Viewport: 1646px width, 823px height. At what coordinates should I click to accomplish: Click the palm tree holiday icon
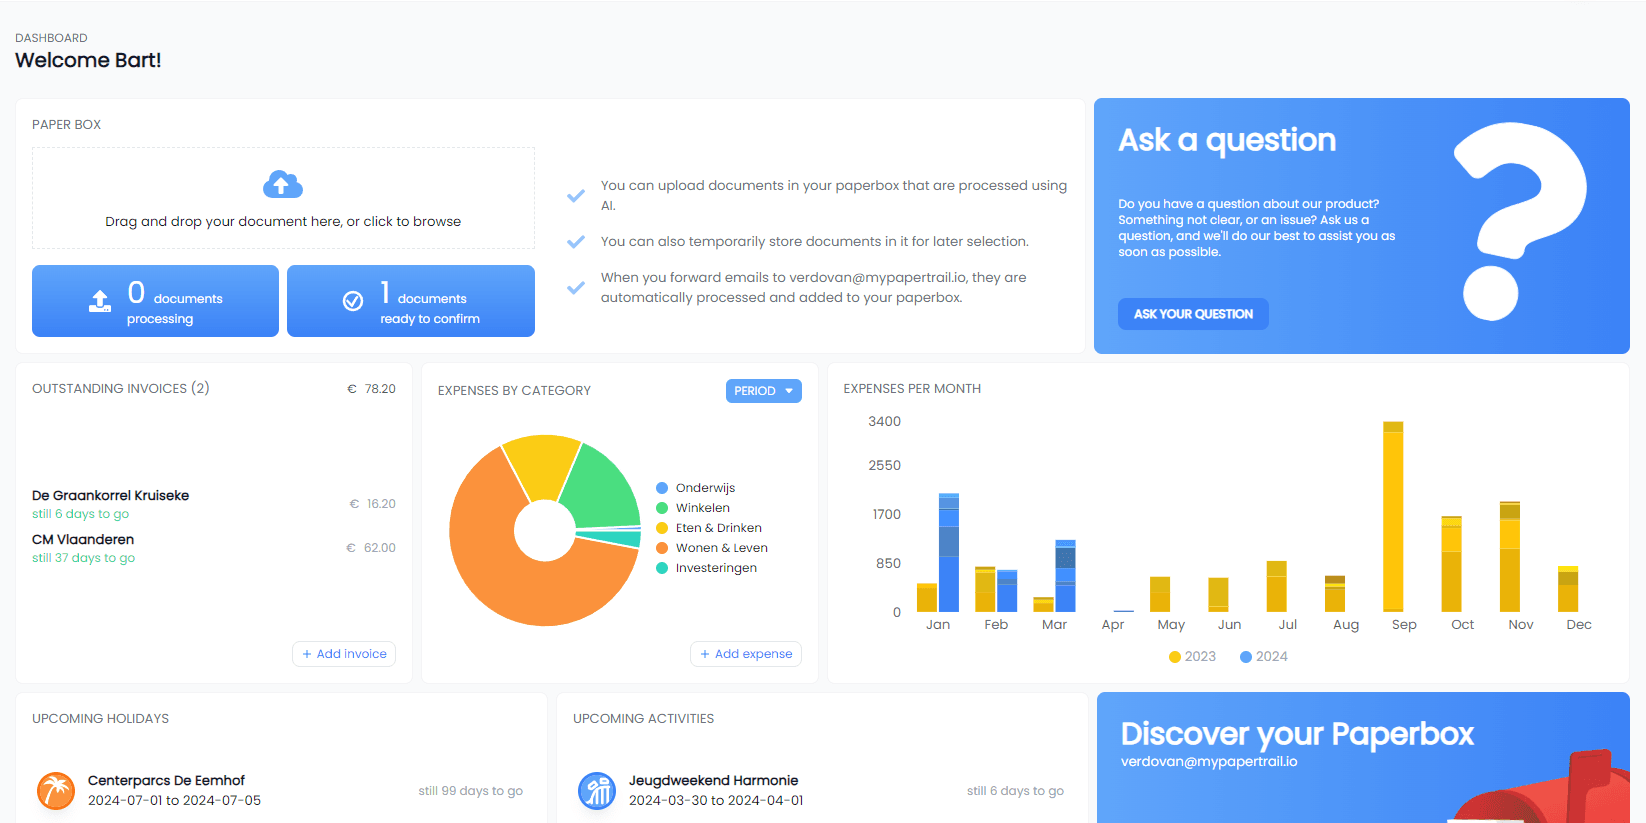click(56, 790)
